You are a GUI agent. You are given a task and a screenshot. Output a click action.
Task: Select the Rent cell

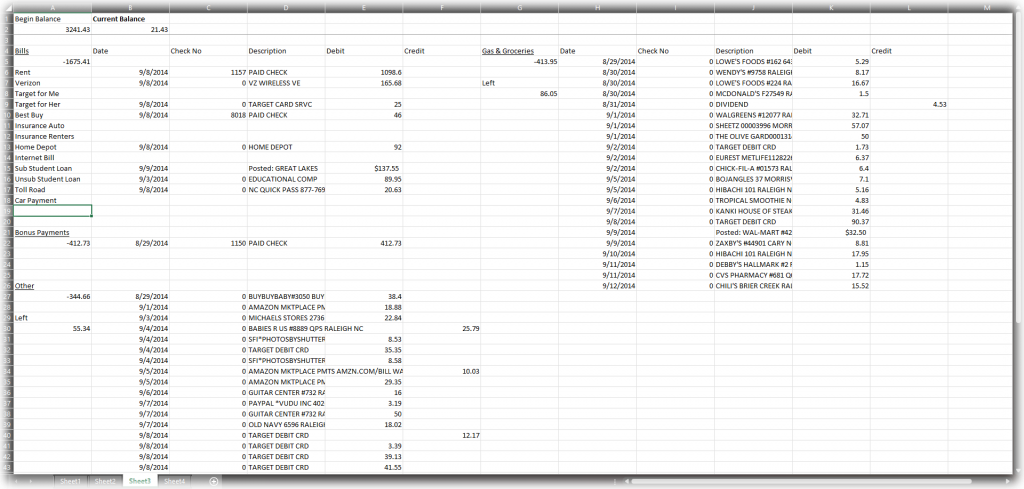point(52,72)
